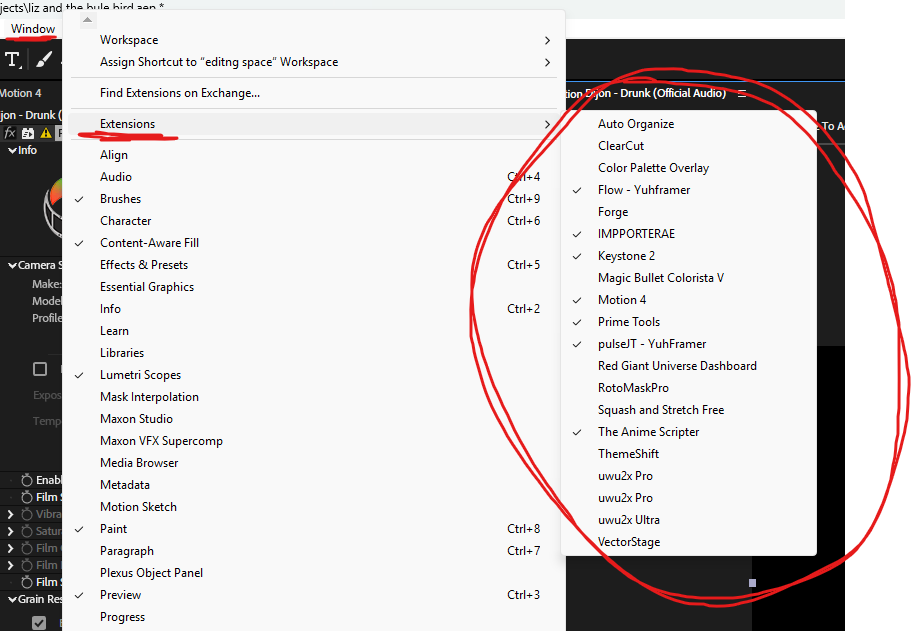
Task: Click Find Extensions on Exchange
Action: coord(314,93)
